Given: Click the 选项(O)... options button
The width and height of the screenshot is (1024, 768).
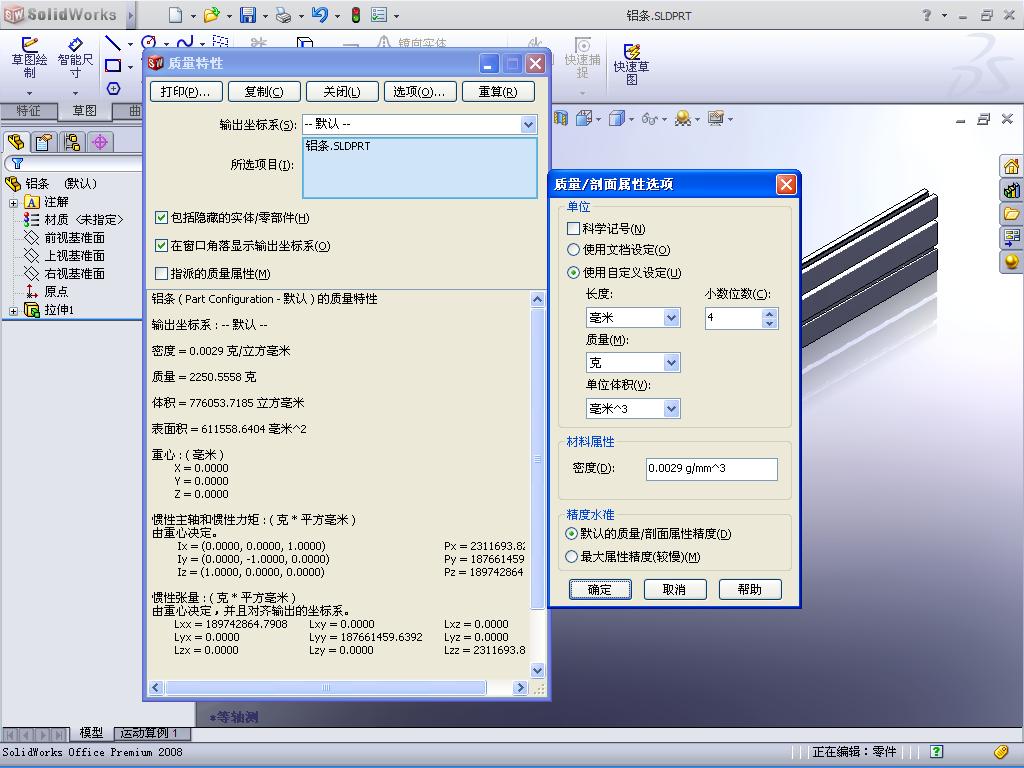Looking at the screenshot, I should (420, 91).
